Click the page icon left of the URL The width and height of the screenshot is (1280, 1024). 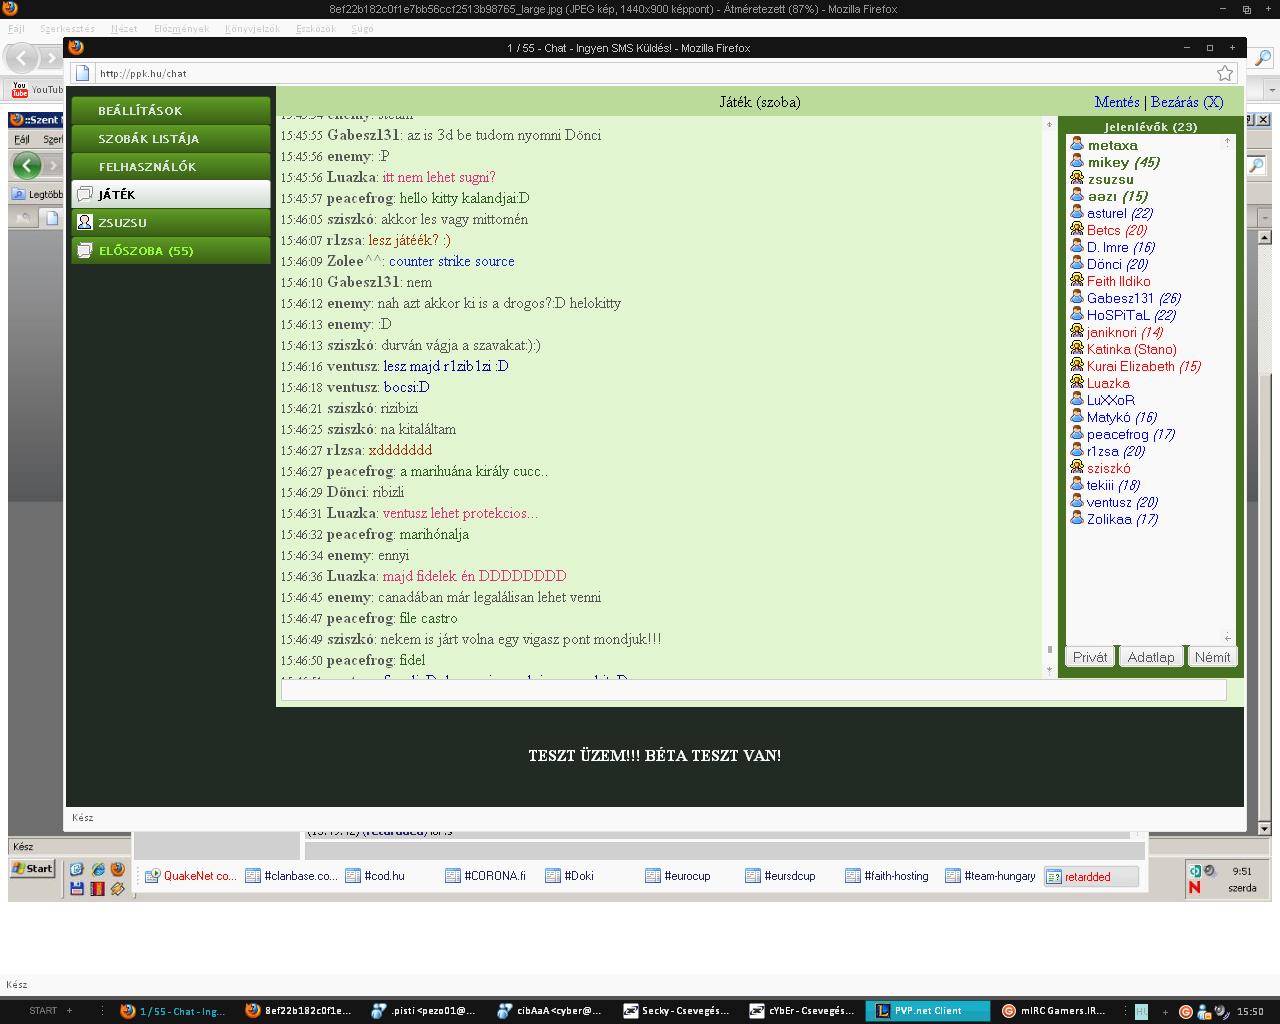point(84,73)
